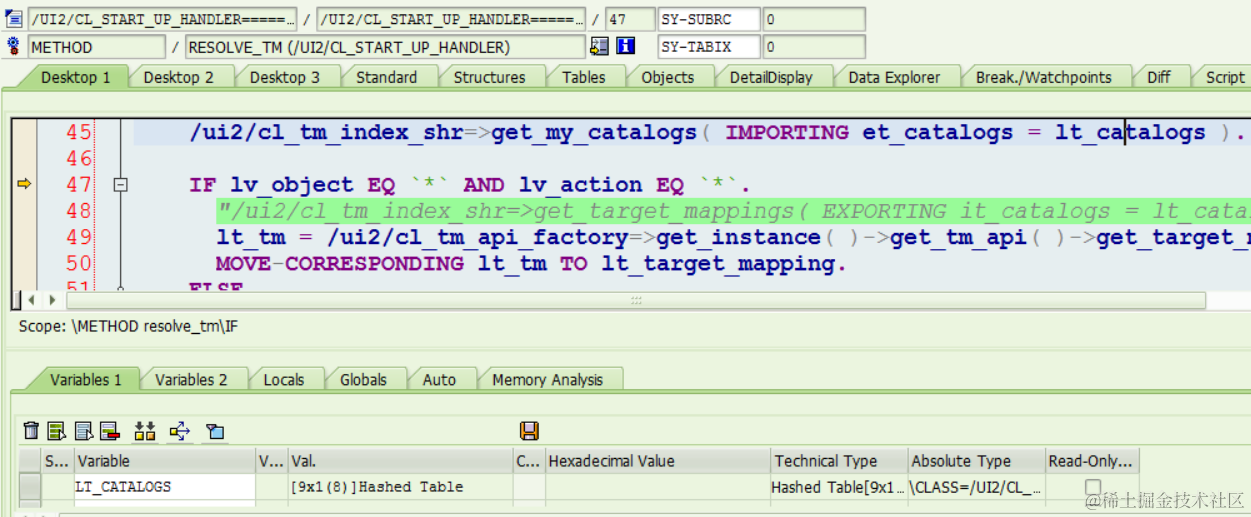Click the list icon with red minus

(110, 431)
